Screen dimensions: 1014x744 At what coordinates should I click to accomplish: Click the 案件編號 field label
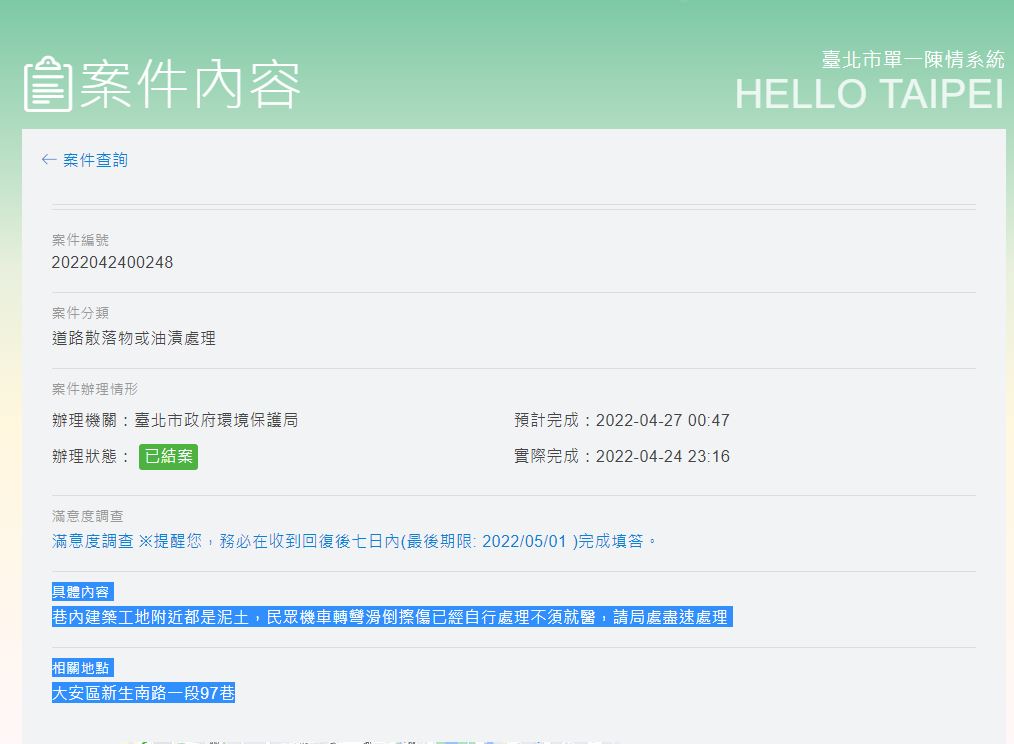tap(80, 240)
